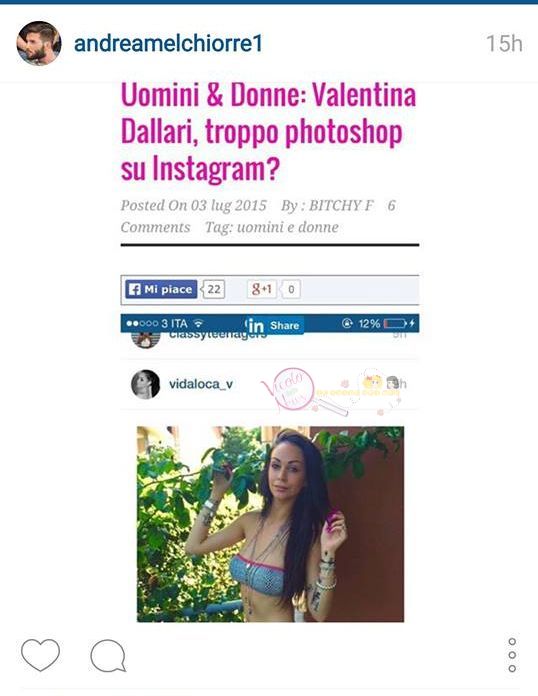Click the BITCHY F author name
538x696 pixels.
341,206
